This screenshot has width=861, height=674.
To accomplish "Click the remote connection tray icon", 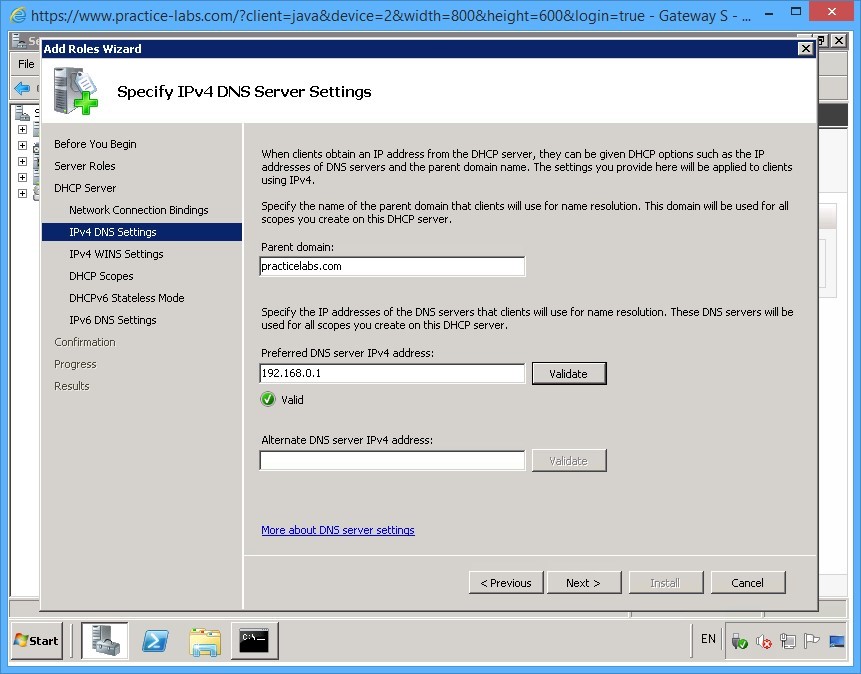I will (x=836, y=640).
